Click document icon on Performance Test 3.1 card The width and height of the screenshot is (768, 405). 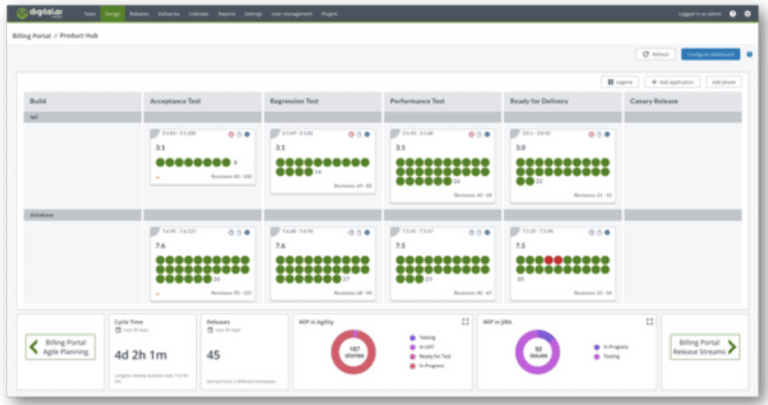tap(478, 134)
